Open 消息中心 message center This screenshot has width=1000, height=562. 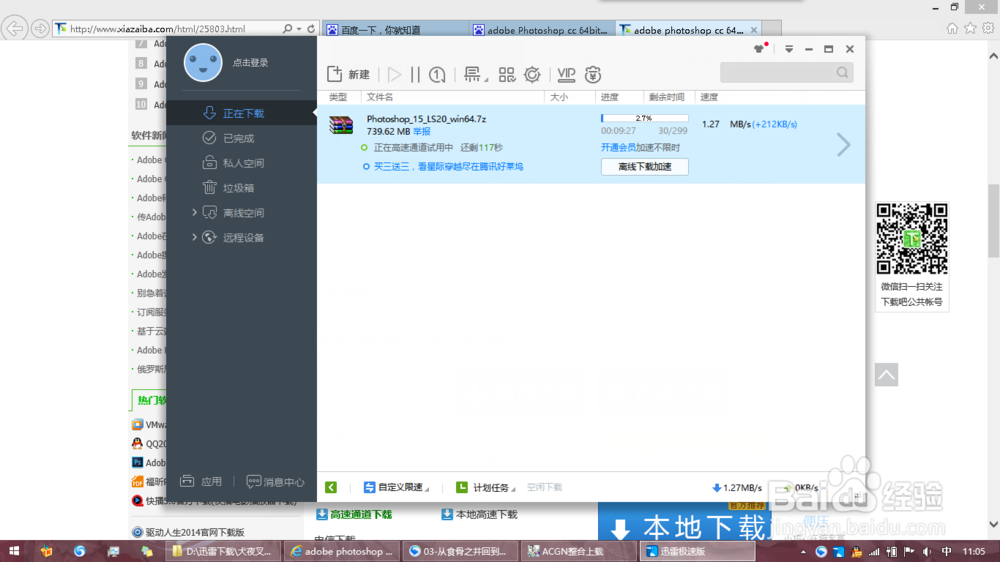point(275,482)
